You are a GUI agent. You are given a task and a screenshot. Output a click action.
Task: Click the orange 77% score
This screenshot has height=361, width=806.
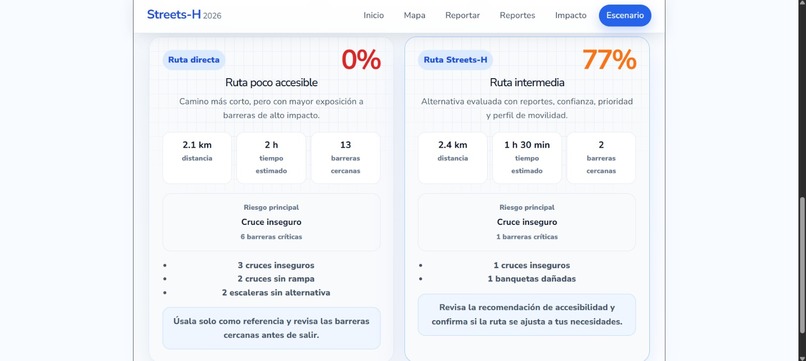click(609, 60)
